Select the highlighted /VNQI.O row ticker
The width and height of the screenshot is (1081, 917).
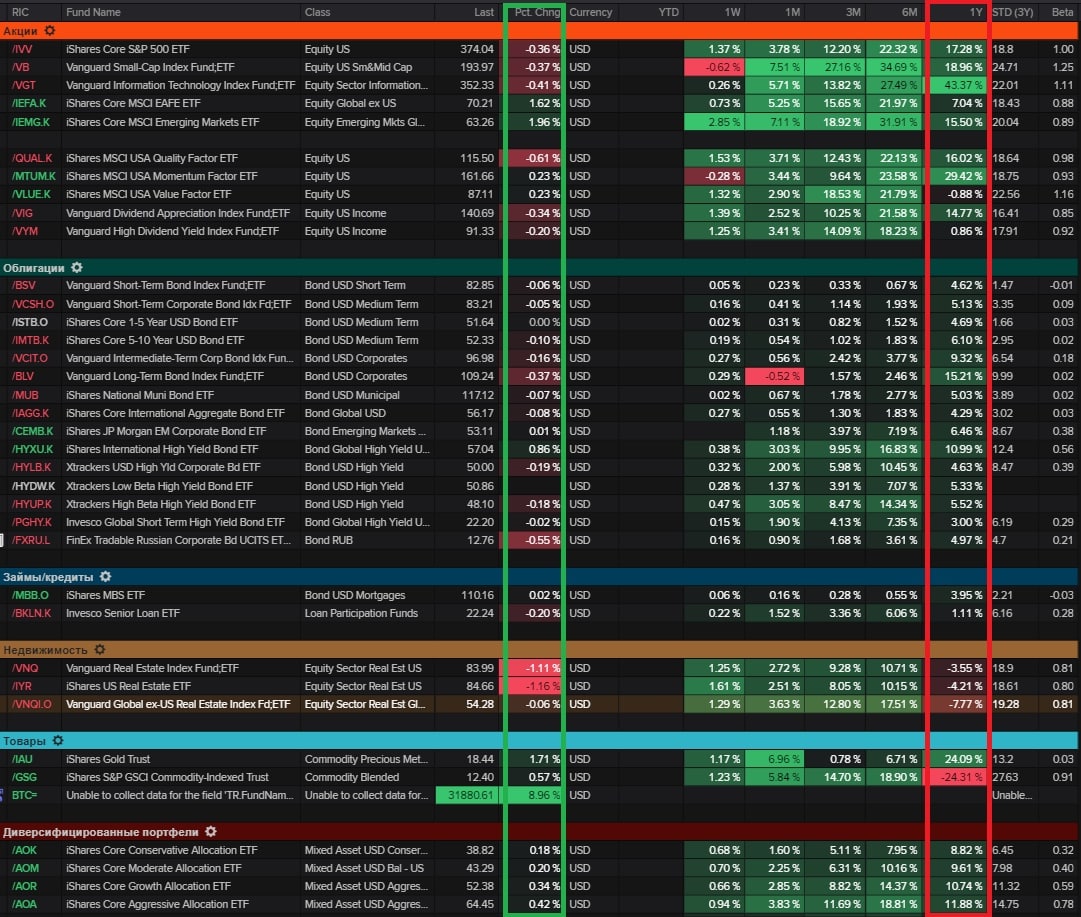(31, 704)
